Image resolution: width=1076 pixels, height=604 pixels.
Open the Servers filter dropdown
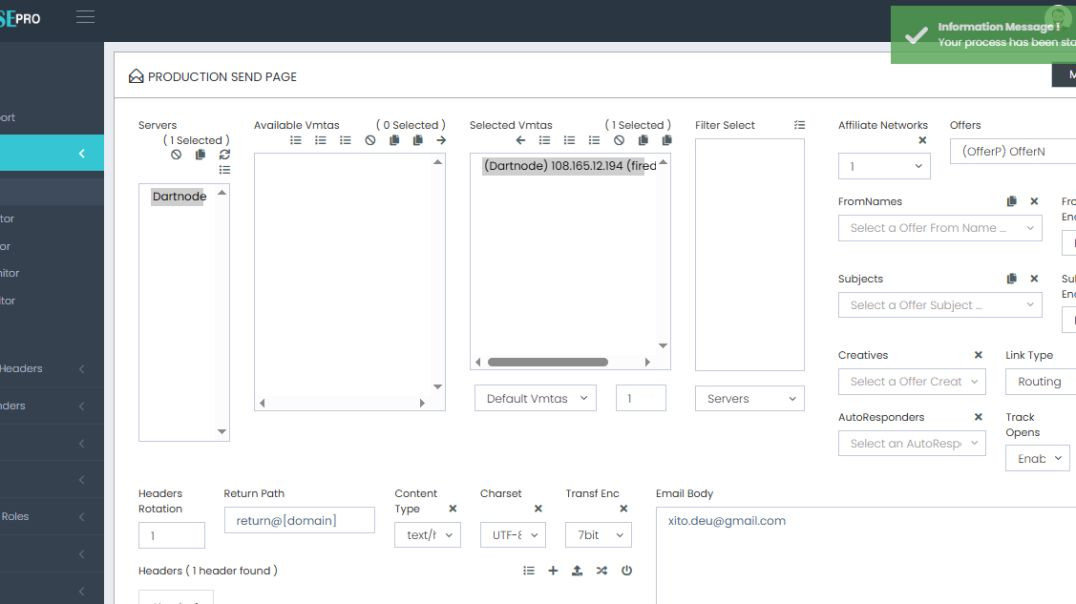coord(749,397)
